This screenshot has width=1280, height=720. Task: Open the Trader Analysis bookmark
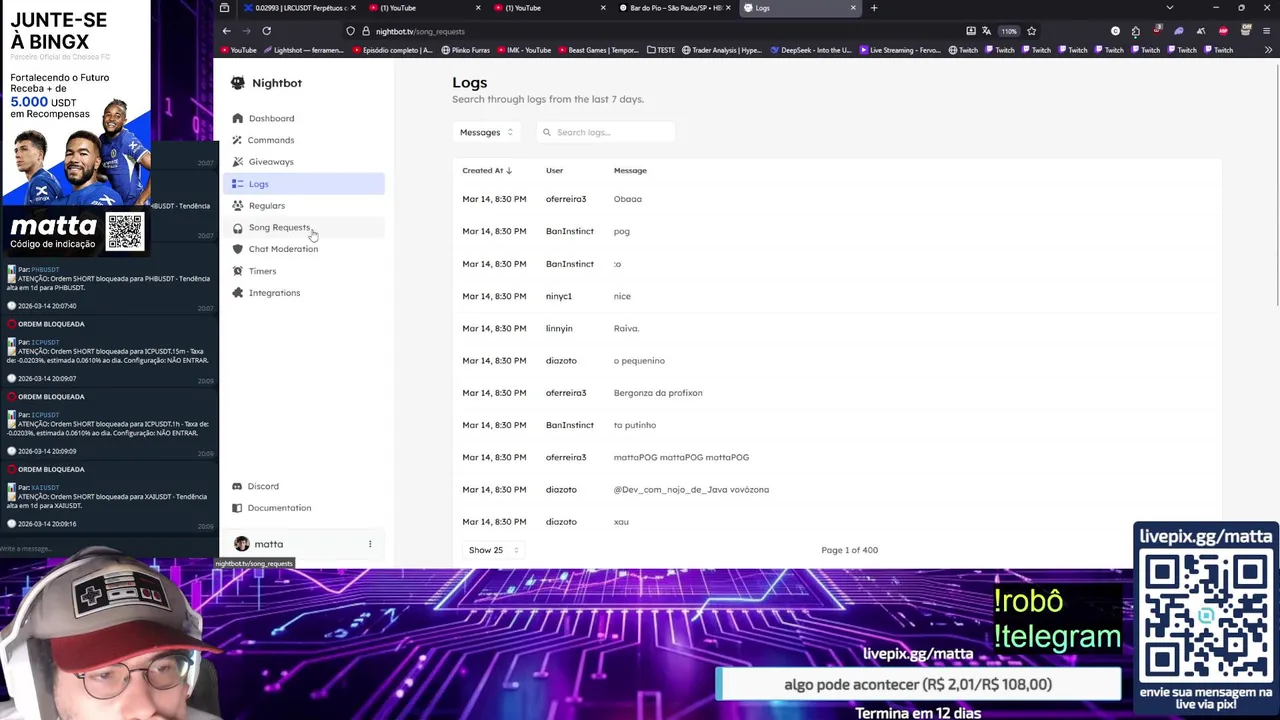point(722,50)
